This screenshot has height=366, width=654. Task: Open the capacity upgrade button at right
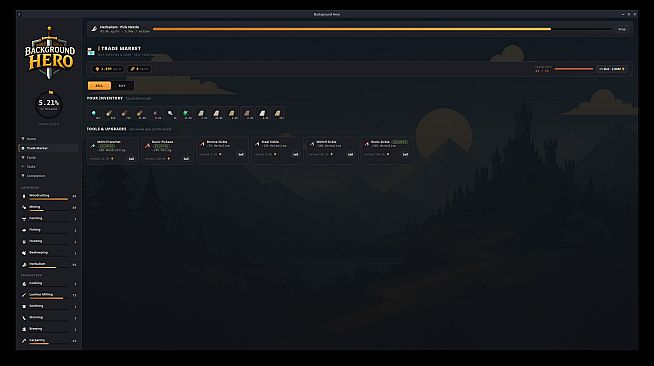611,69
